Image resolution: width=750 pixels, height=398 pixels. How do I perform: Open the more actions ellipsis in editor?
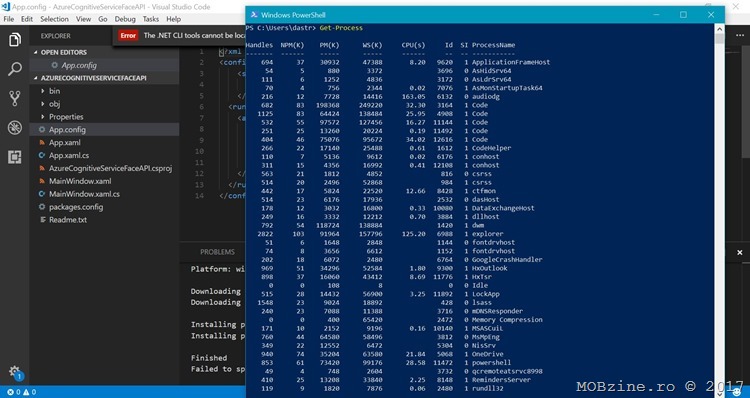click(x=739, y=35)
